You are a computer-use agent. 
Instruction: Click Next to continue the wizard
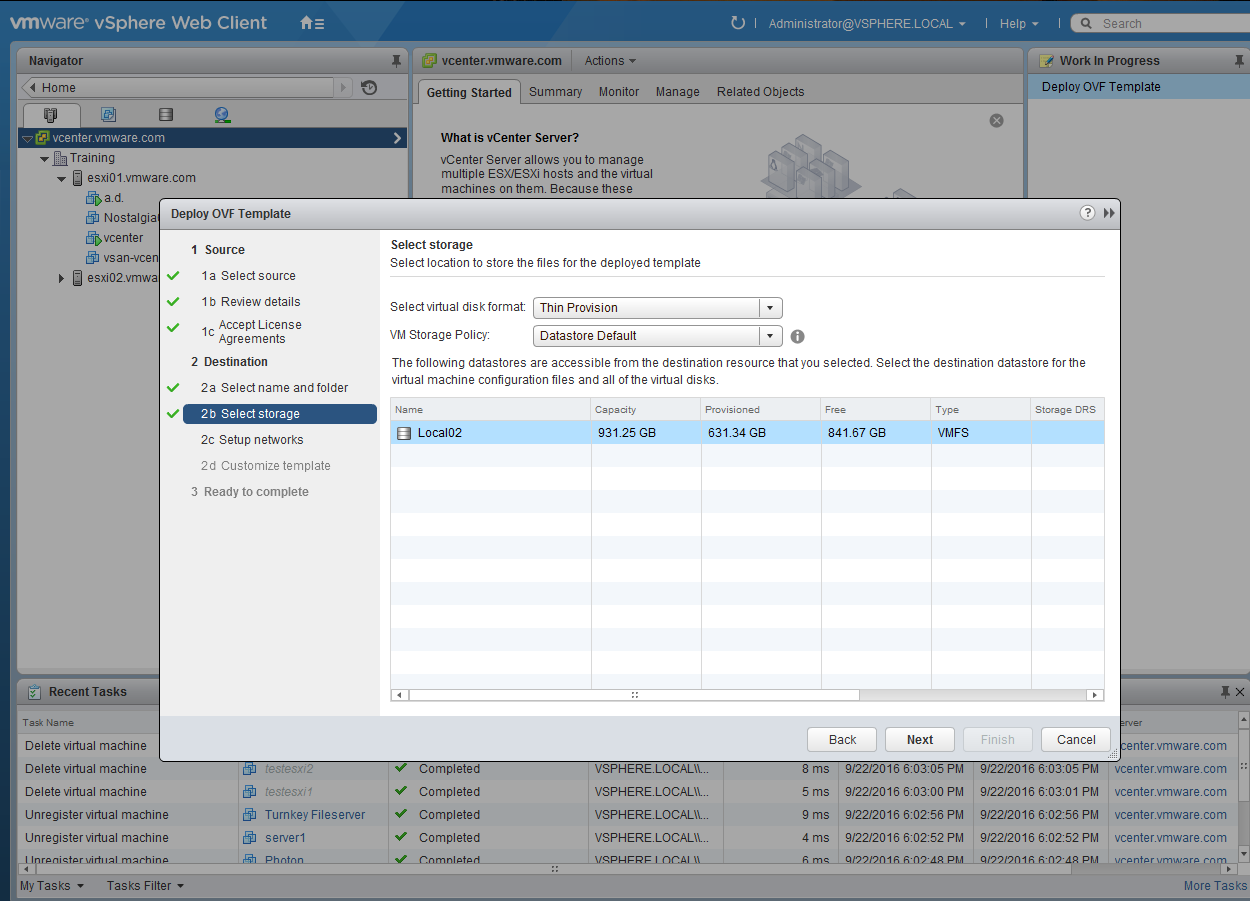tap(920, 740)
